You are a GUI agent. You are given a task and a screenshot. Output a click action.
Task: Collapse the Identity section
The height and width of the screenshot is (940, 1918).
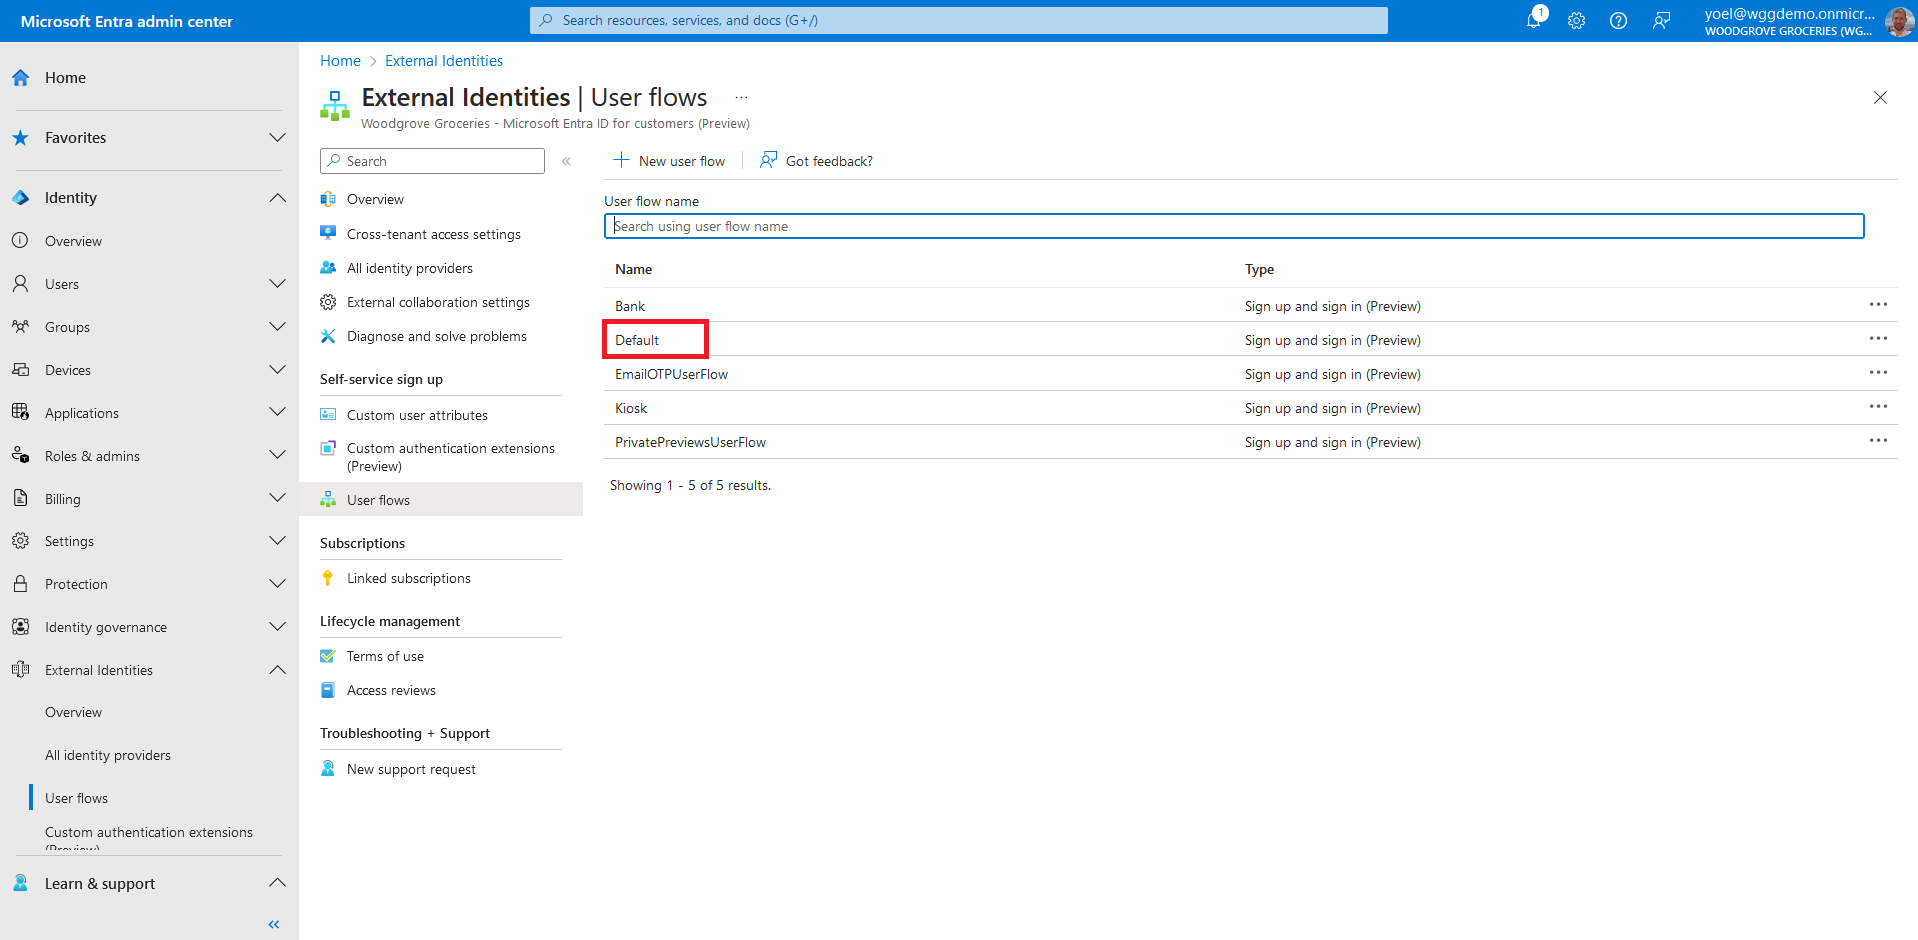pyautogui.click(x=277, y=198)
